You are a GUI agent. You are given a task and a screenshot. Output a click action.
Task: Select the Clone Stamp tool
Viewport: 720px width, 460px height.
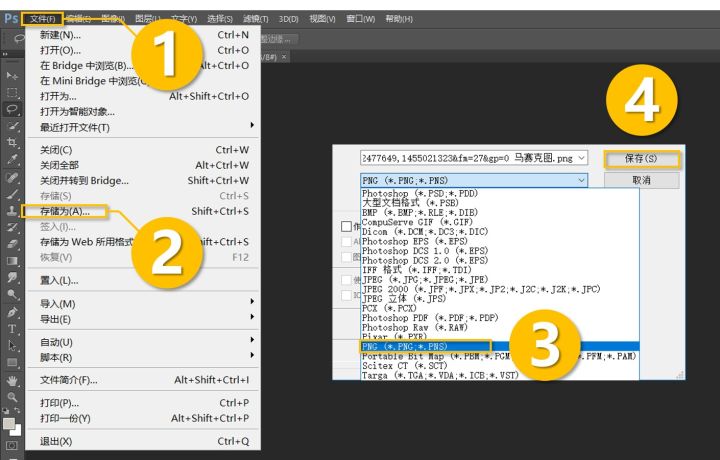[12, 211]
